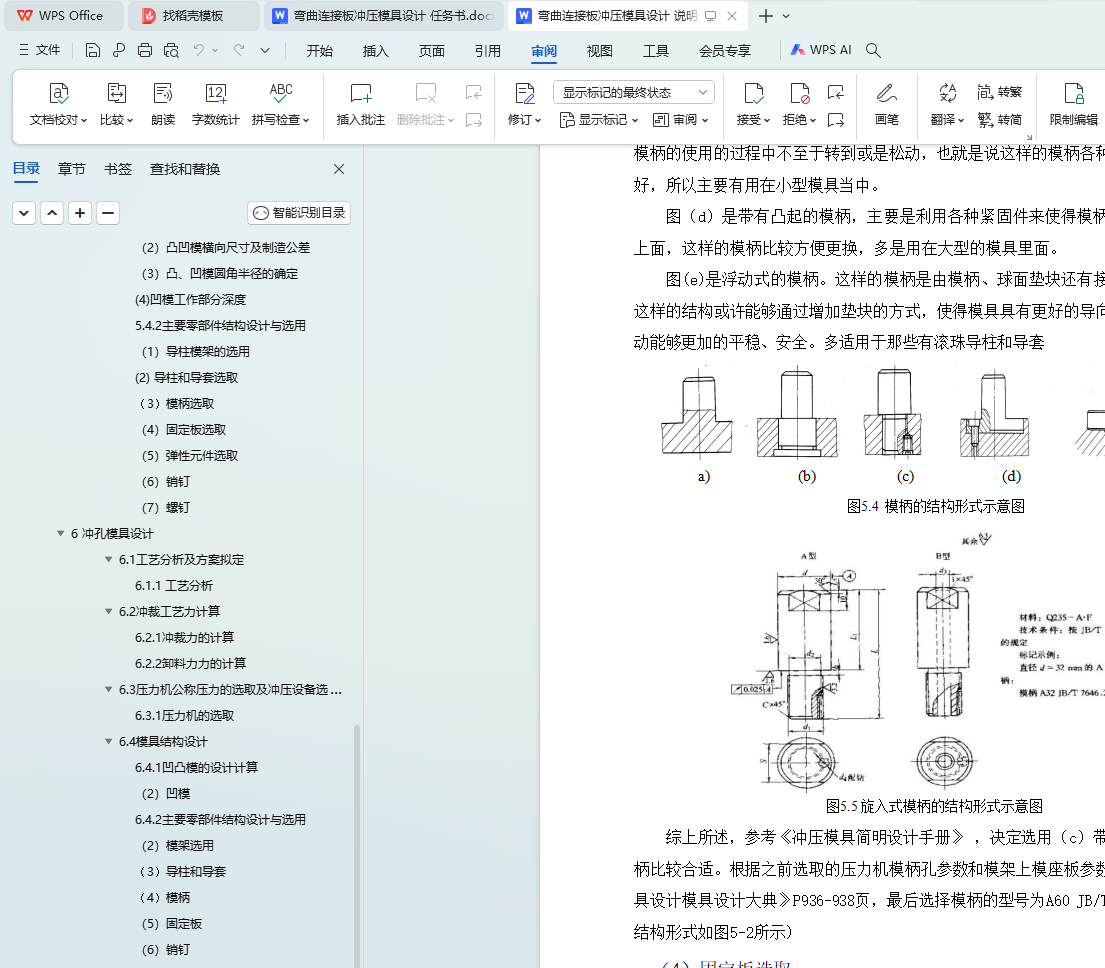Convert text with 转简 button
1105x968 pixels.
[x=999, y=120]
